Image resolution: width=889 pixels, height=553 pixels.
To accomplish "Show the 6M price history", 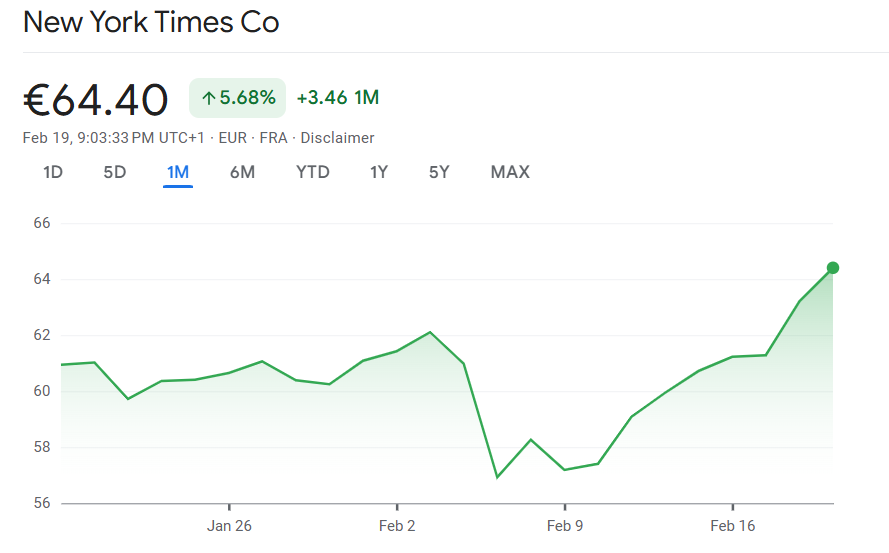I will pyautogui.click(x=242, y=172).
